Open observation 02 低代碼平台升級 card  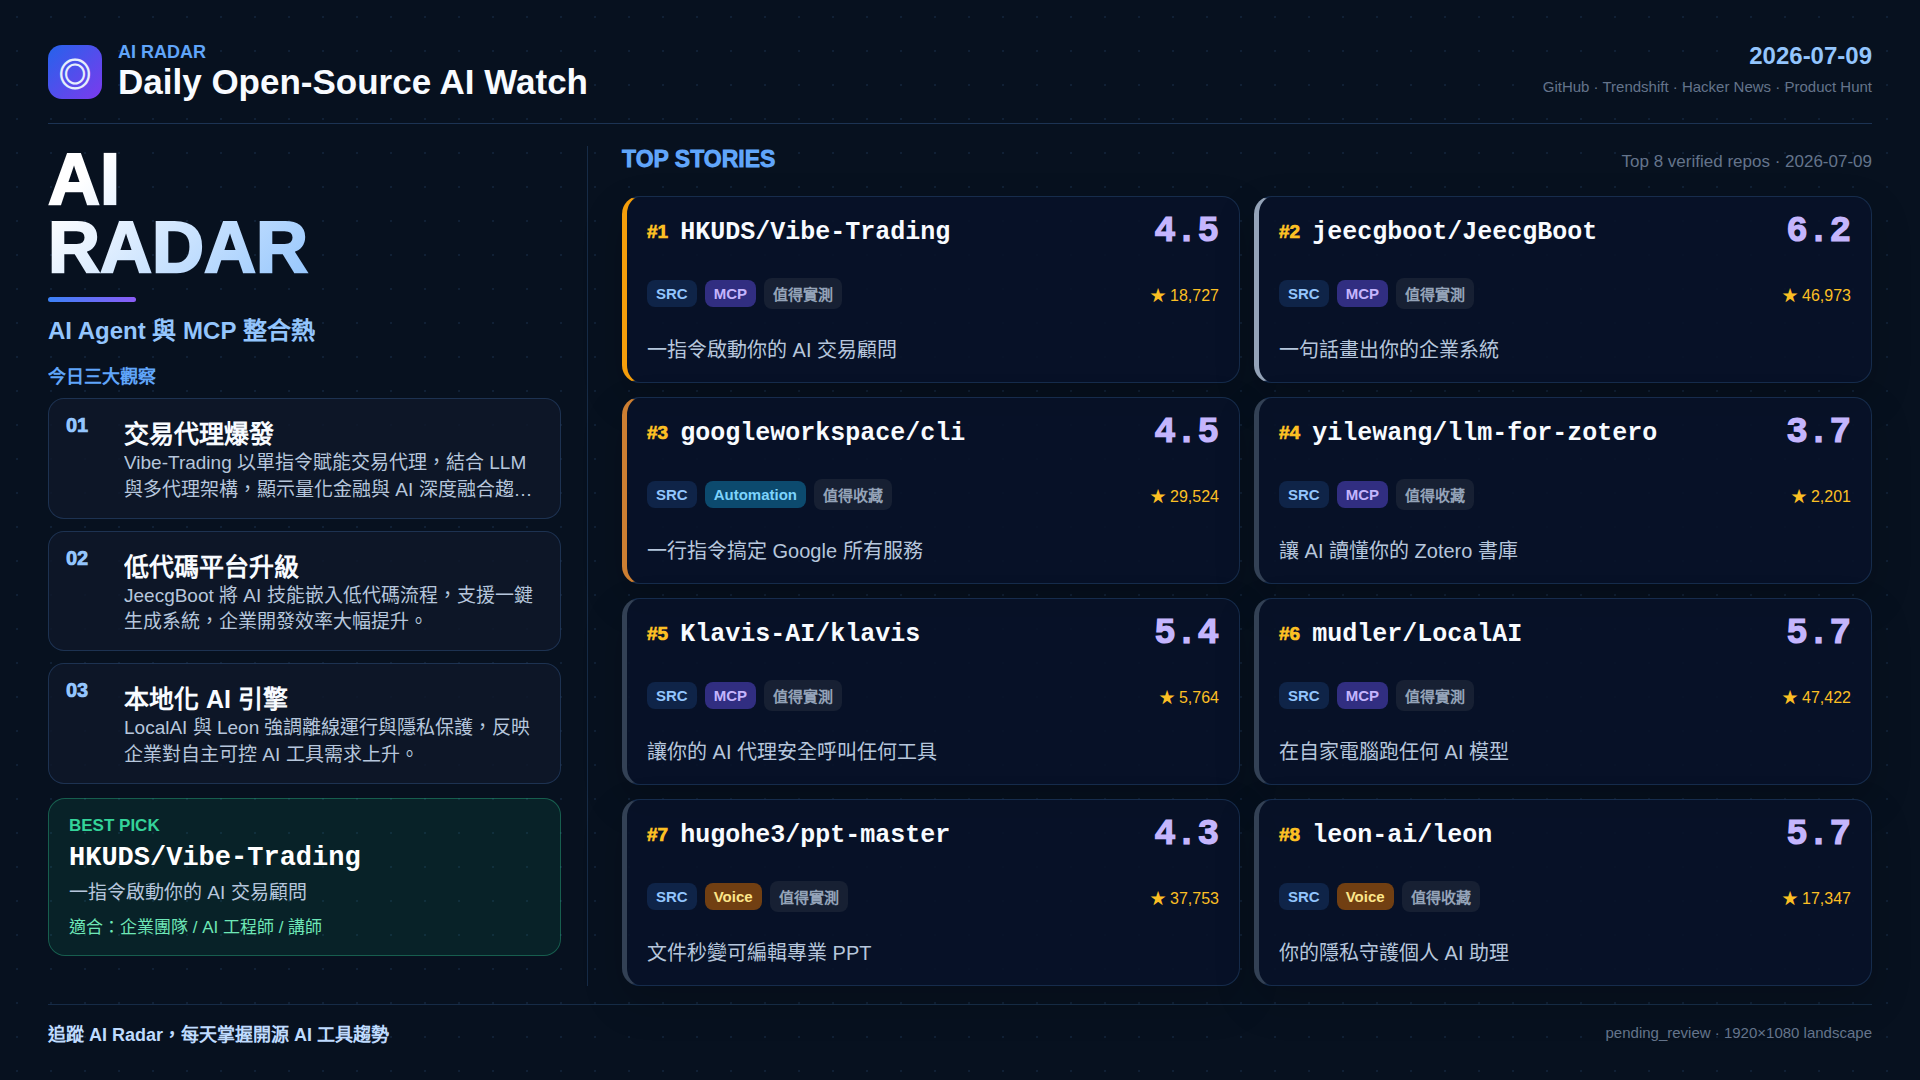coord(304,591)
